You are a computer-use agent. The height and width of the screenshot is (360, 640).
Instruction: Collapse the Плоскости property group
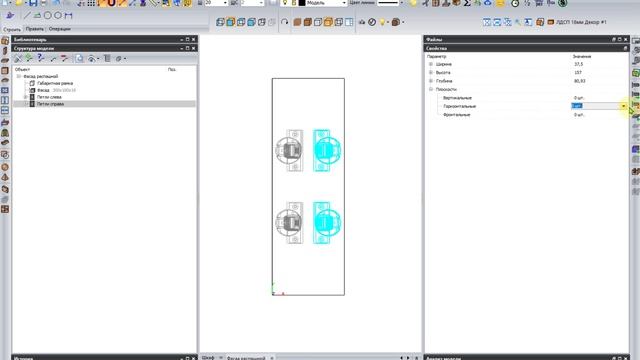coord(431,89)
